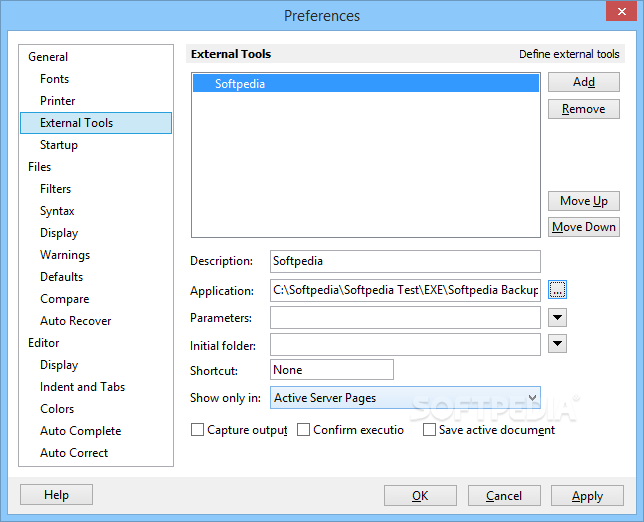Remove the selected external tool
This screenshot has height=522, width=644.
(584, 109)
